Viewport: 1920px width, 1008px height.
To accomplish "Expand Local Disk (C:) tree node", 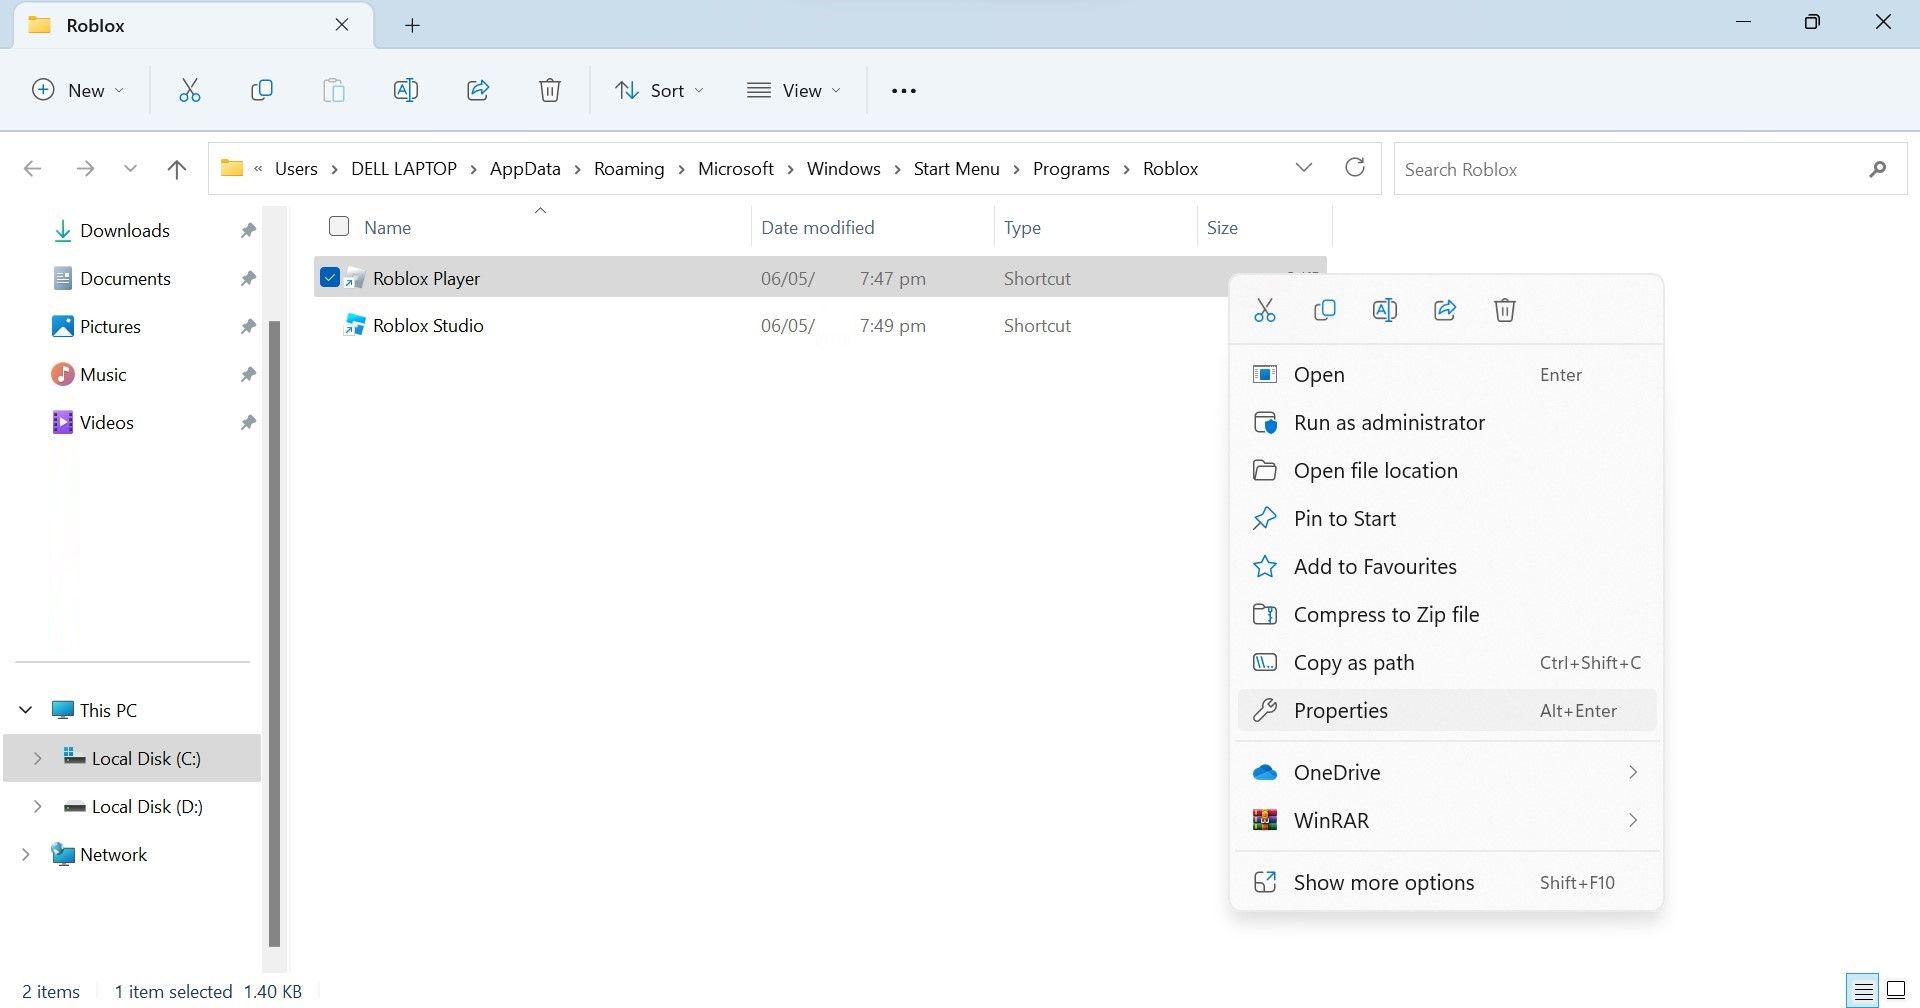I will [x=38, y=758].
